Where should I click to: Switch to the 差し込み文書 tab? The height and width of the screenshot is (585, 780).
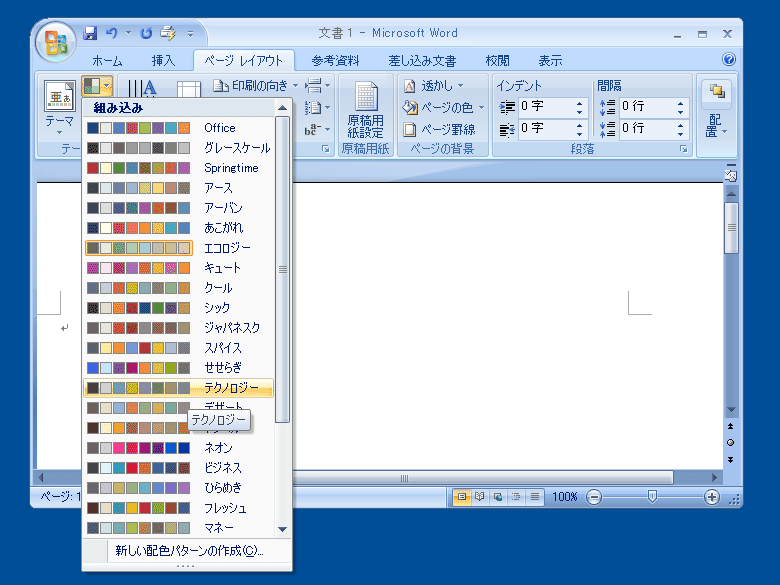[422, 61]
